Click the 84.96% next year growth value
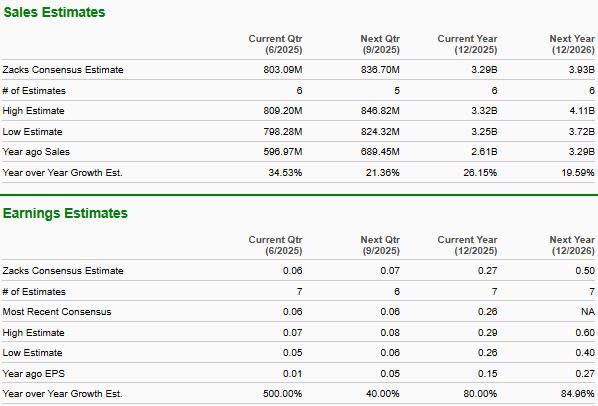 [577, 394]
